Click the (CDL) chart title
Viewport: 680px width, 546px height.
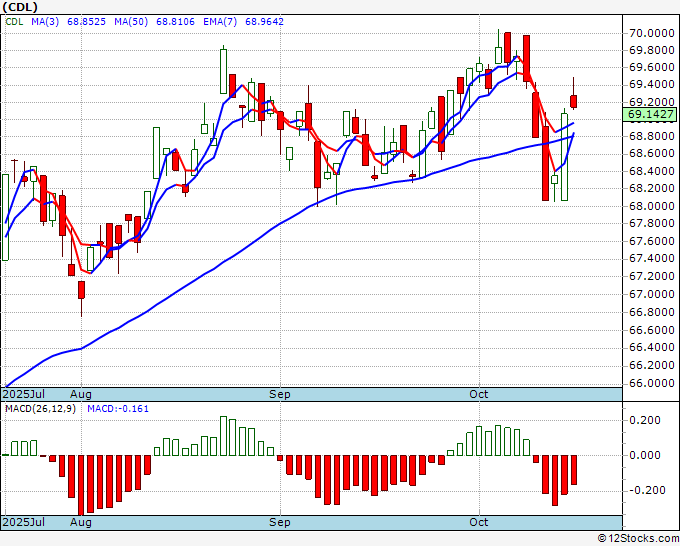[20, 7]
